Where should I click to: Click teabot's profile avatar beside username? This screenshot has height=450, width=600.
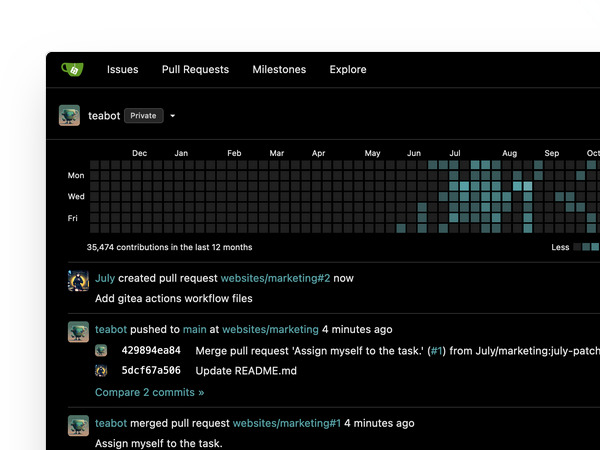click(x=69, y=115)
